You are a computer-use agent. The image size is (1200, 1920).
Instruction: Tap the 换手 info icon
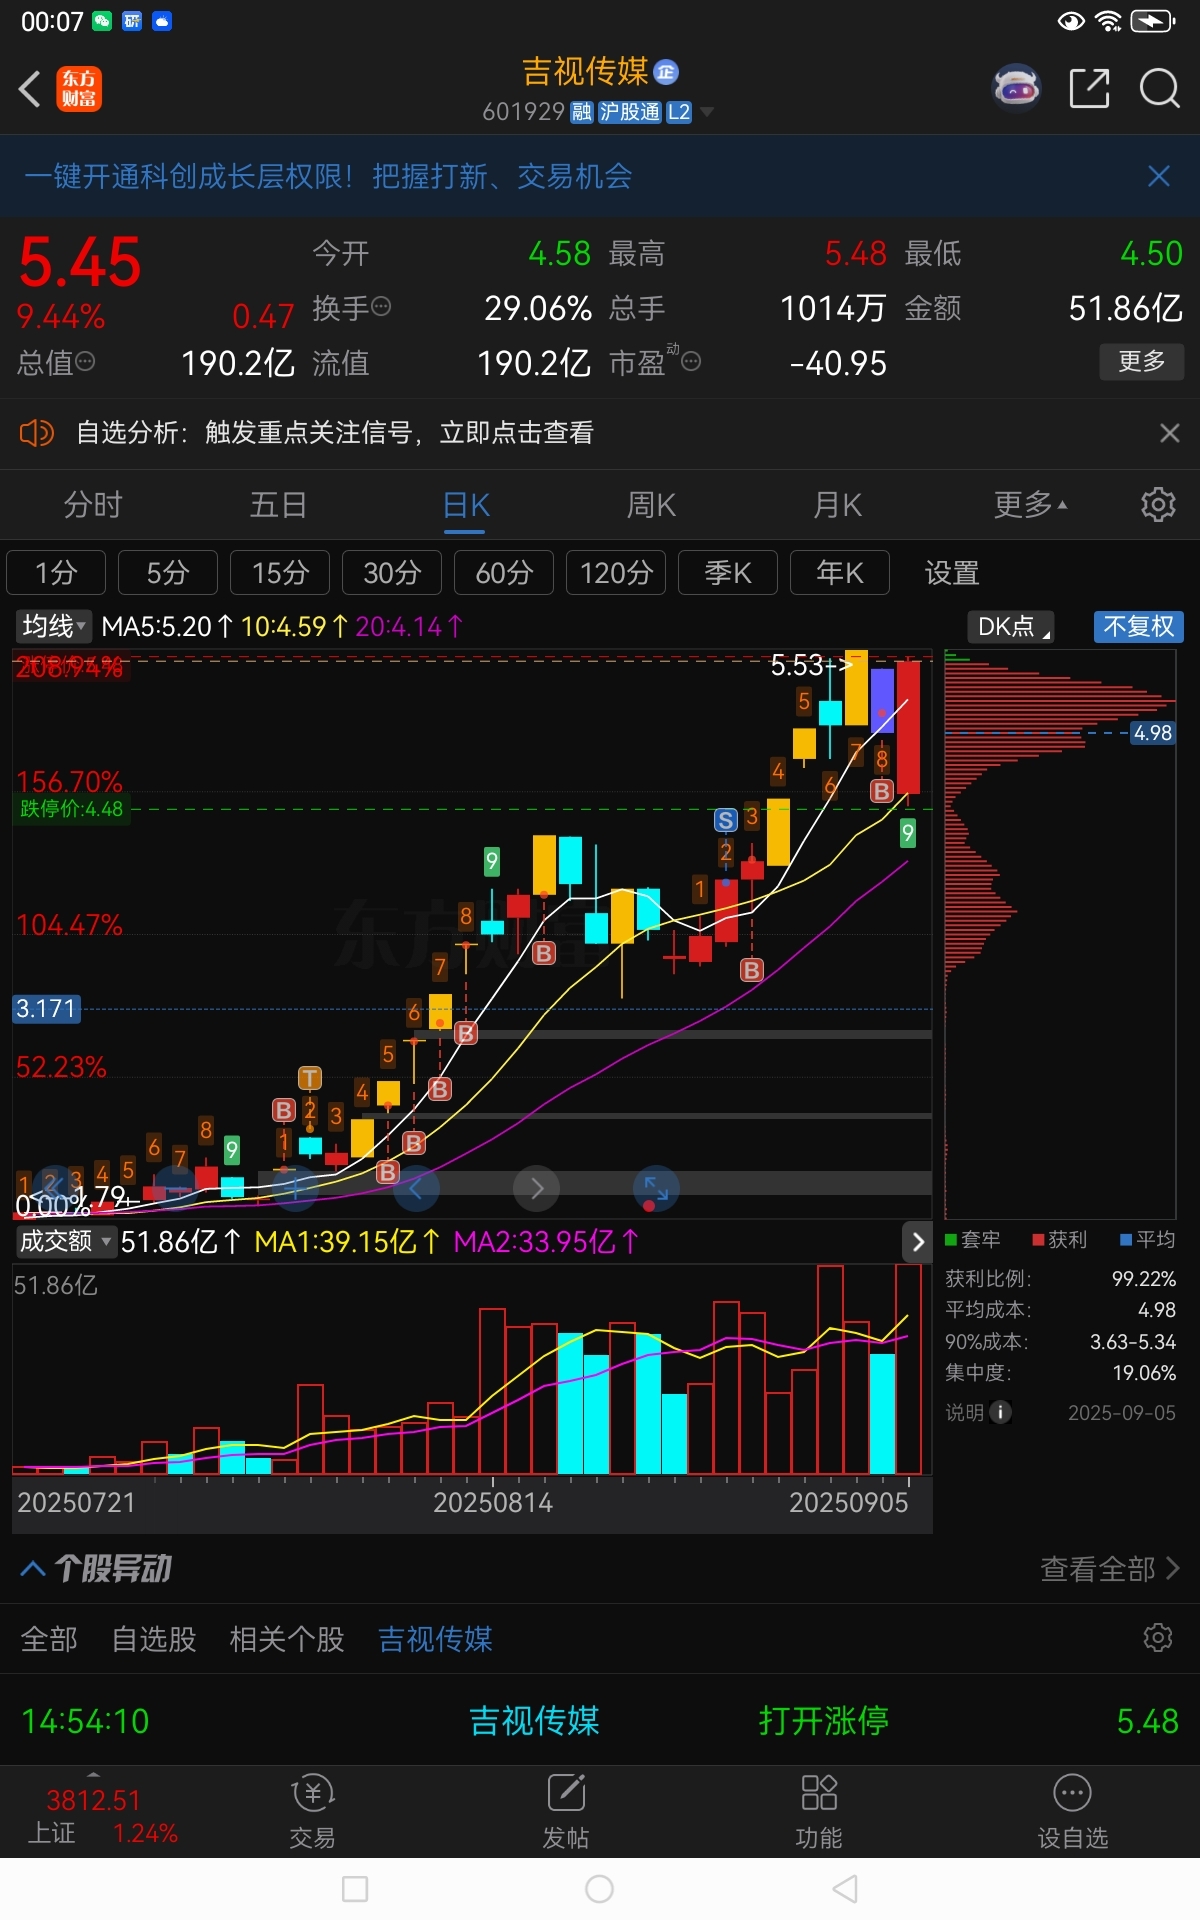tap(381, 306)
